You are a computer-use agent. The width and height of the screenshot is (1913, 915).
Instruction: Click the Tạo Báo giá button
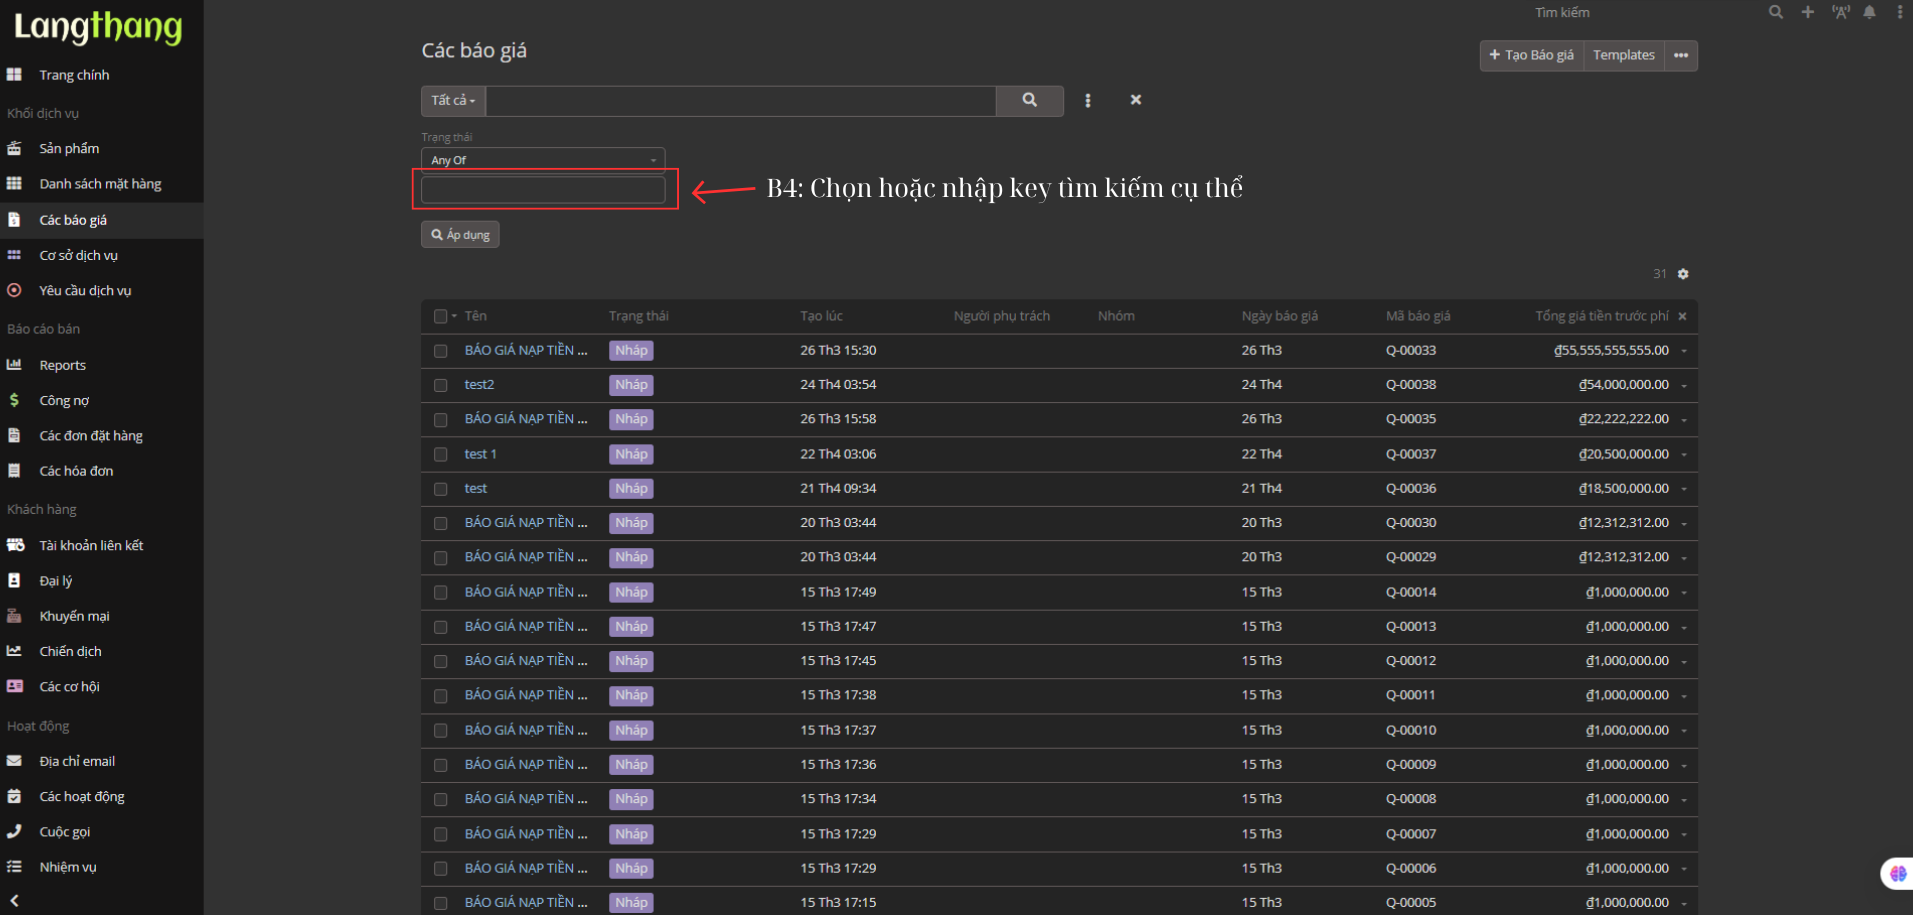click(x=1531, y=55)
